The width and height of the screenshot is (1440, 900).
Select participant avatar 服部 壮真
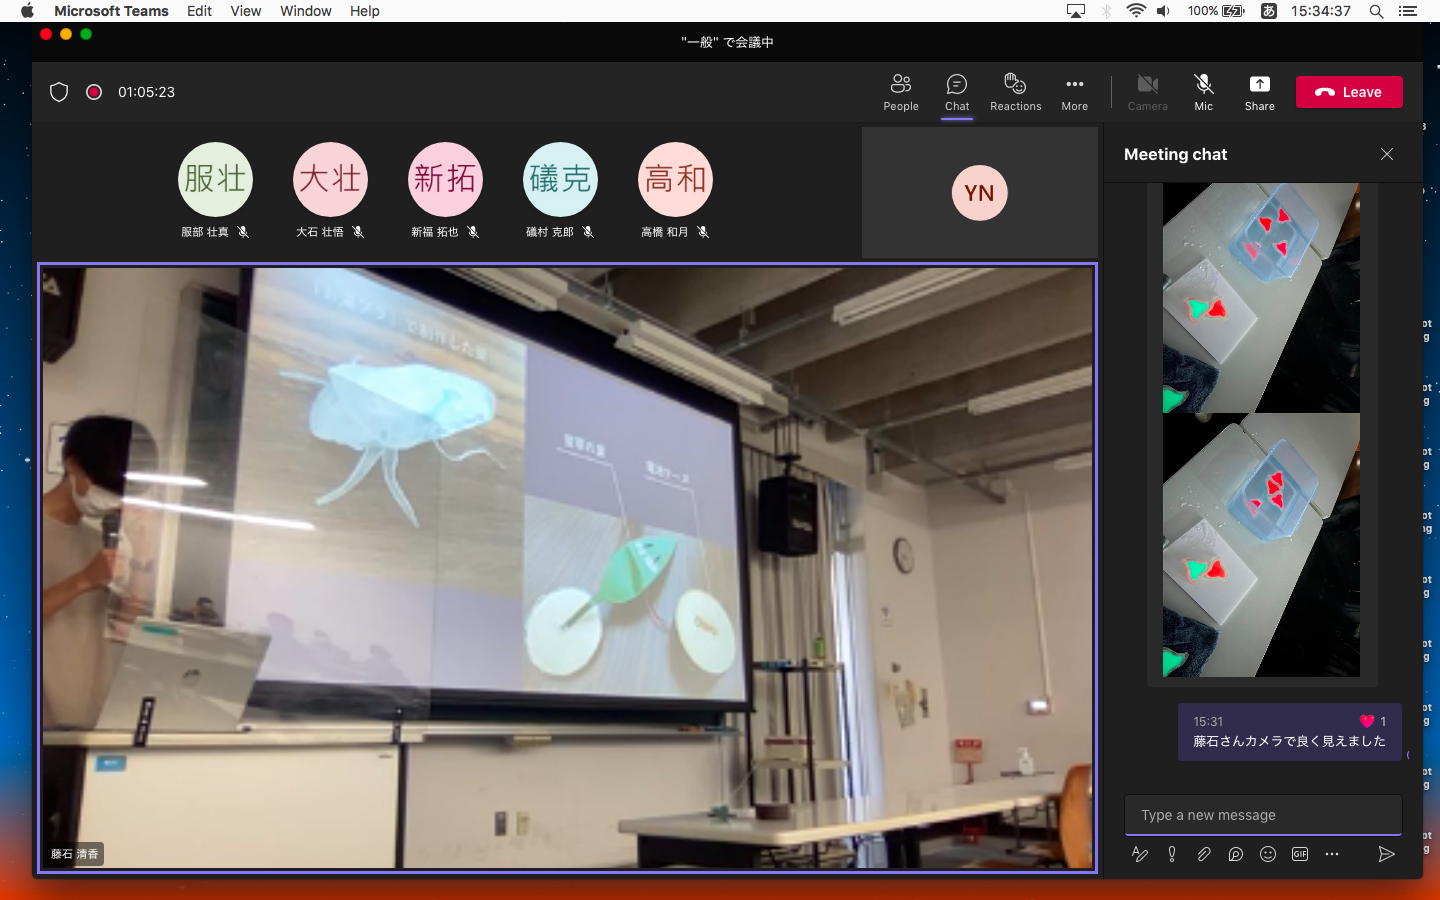pos(215,179)
